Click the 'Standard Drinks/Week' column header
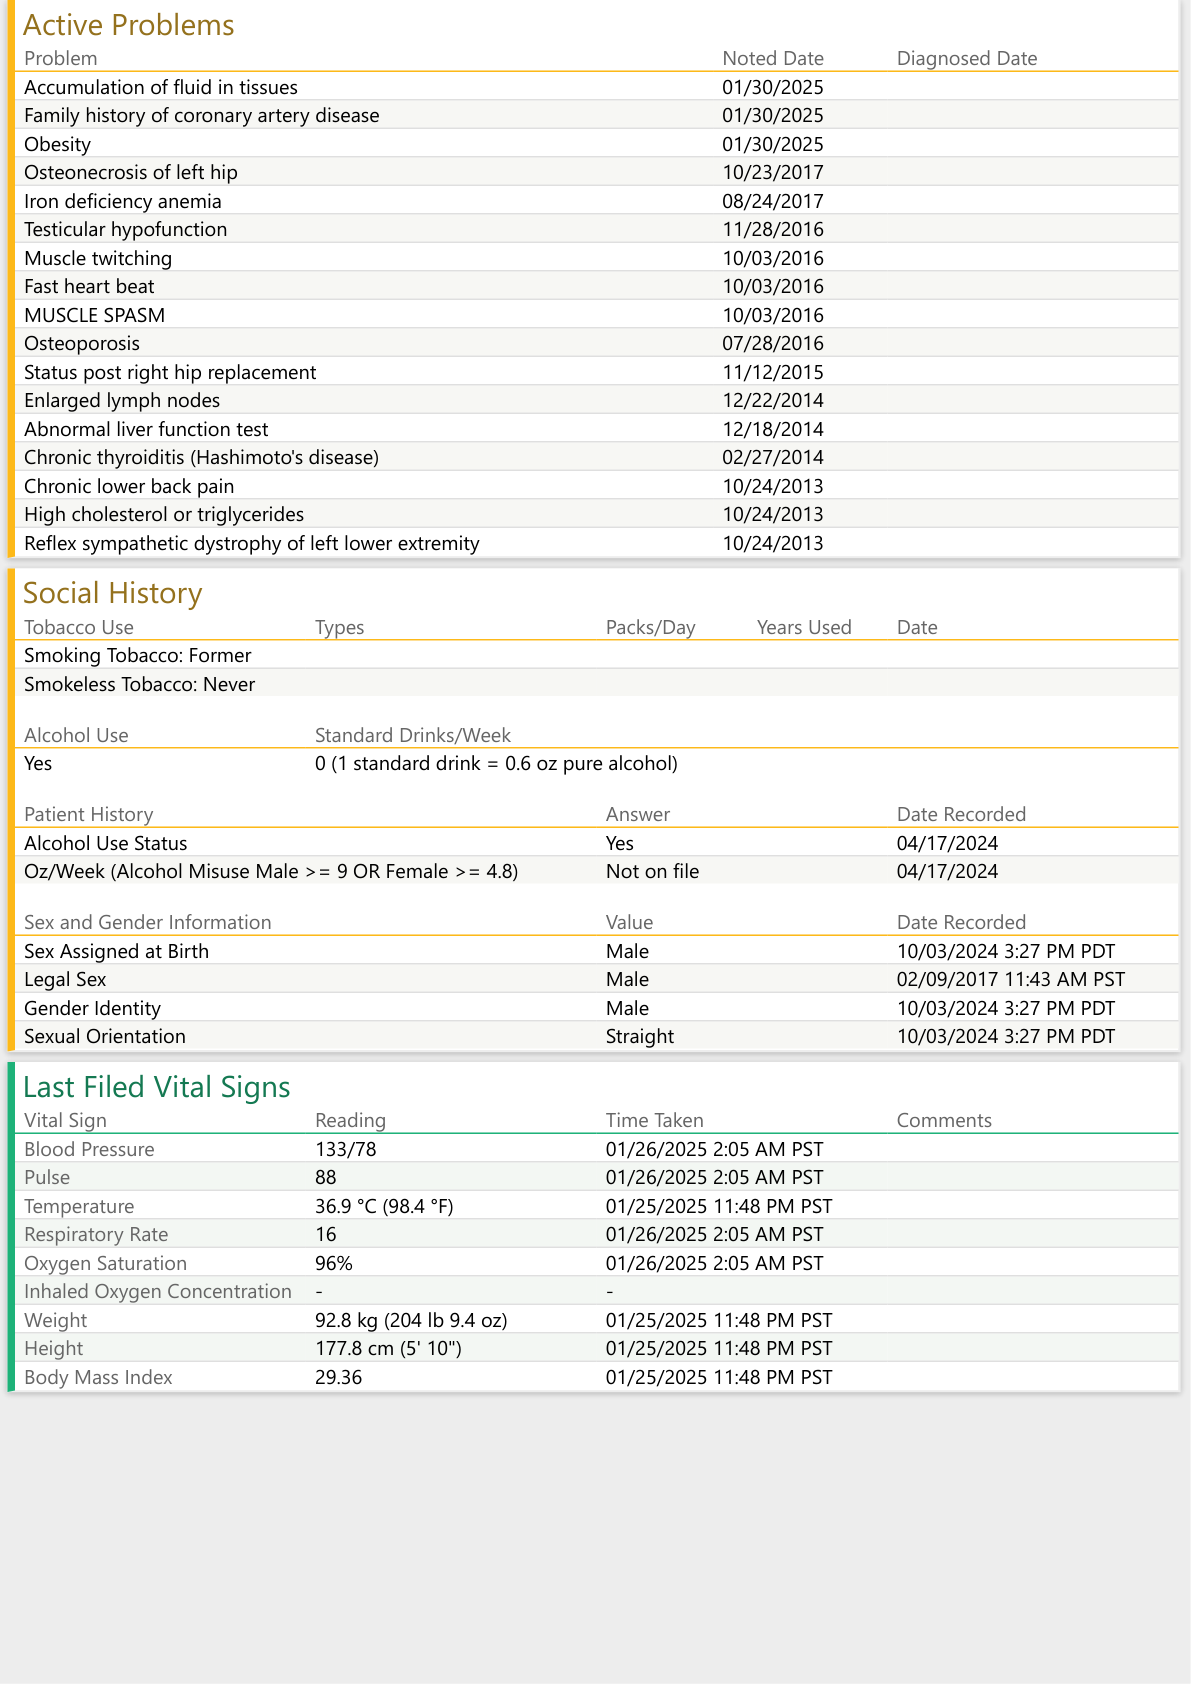The height and width of the screenshot is (1684, 1191). click(413, 735)
